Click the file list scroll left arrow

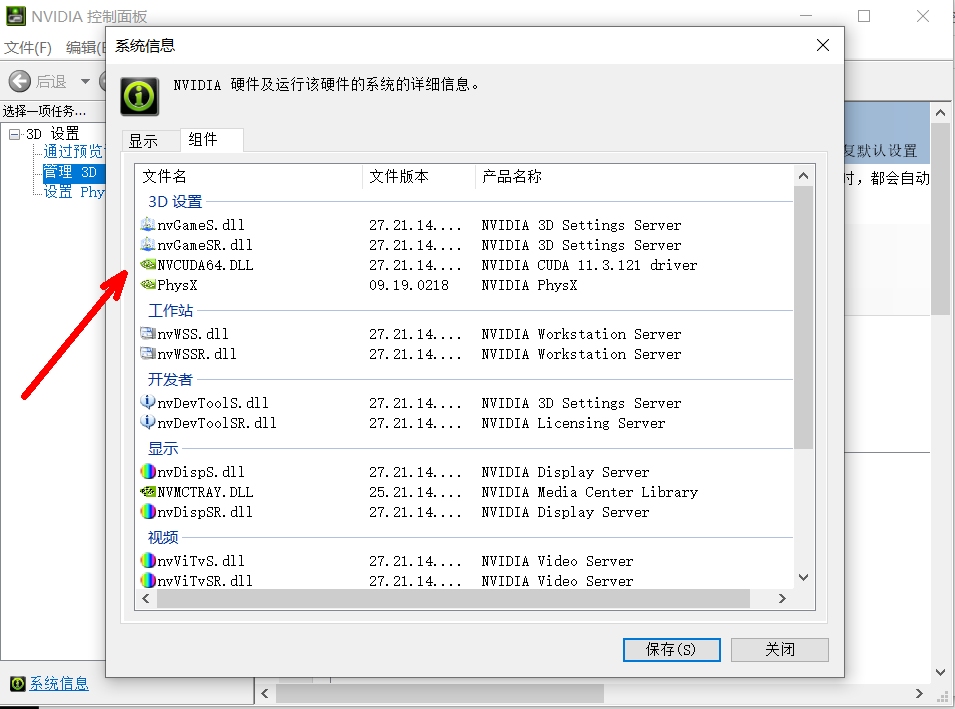click(146, 599)
